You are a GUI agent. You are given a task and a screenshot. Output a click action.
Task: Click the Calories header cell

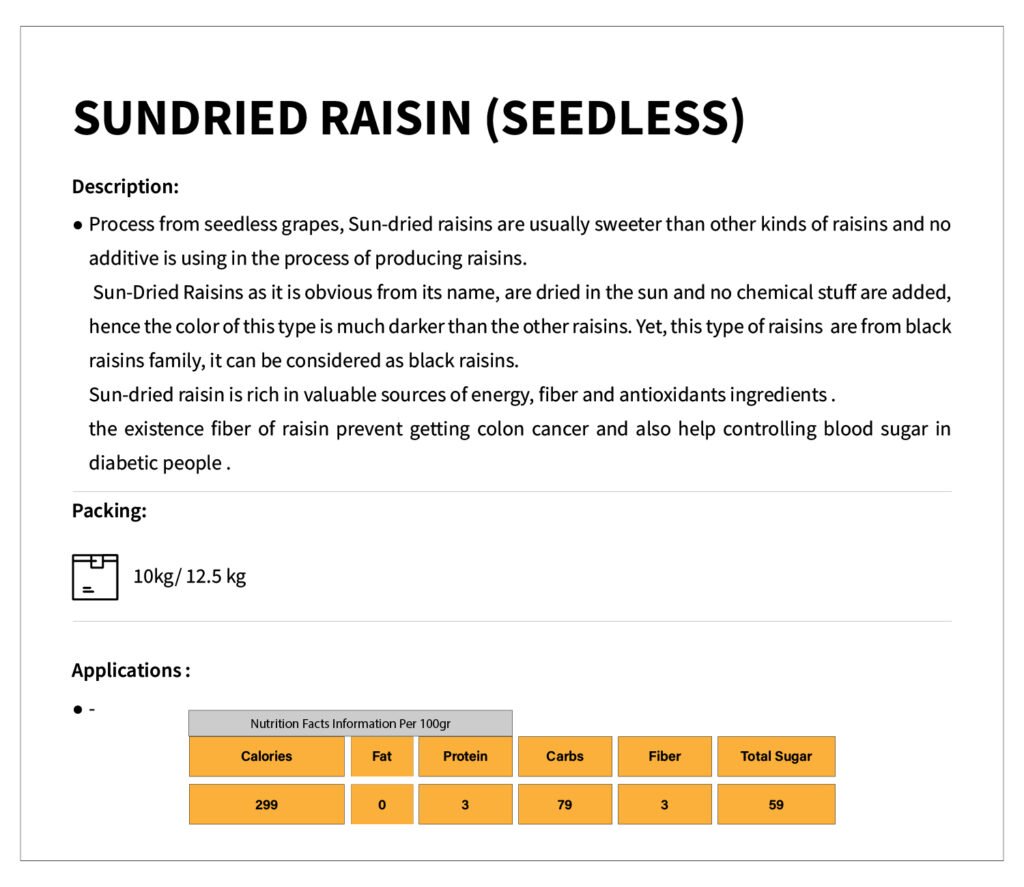tap(266, 756)
